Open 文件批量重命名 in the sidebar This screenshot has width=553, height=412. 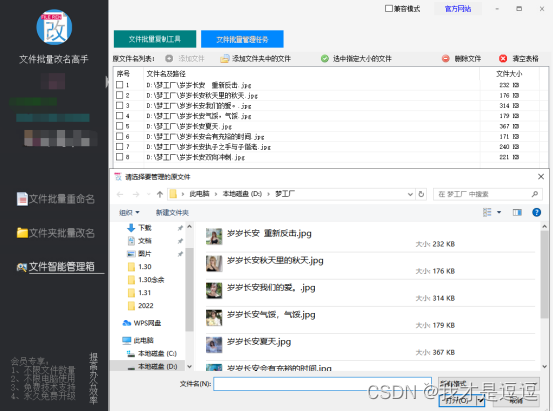(x=56, y=199)
